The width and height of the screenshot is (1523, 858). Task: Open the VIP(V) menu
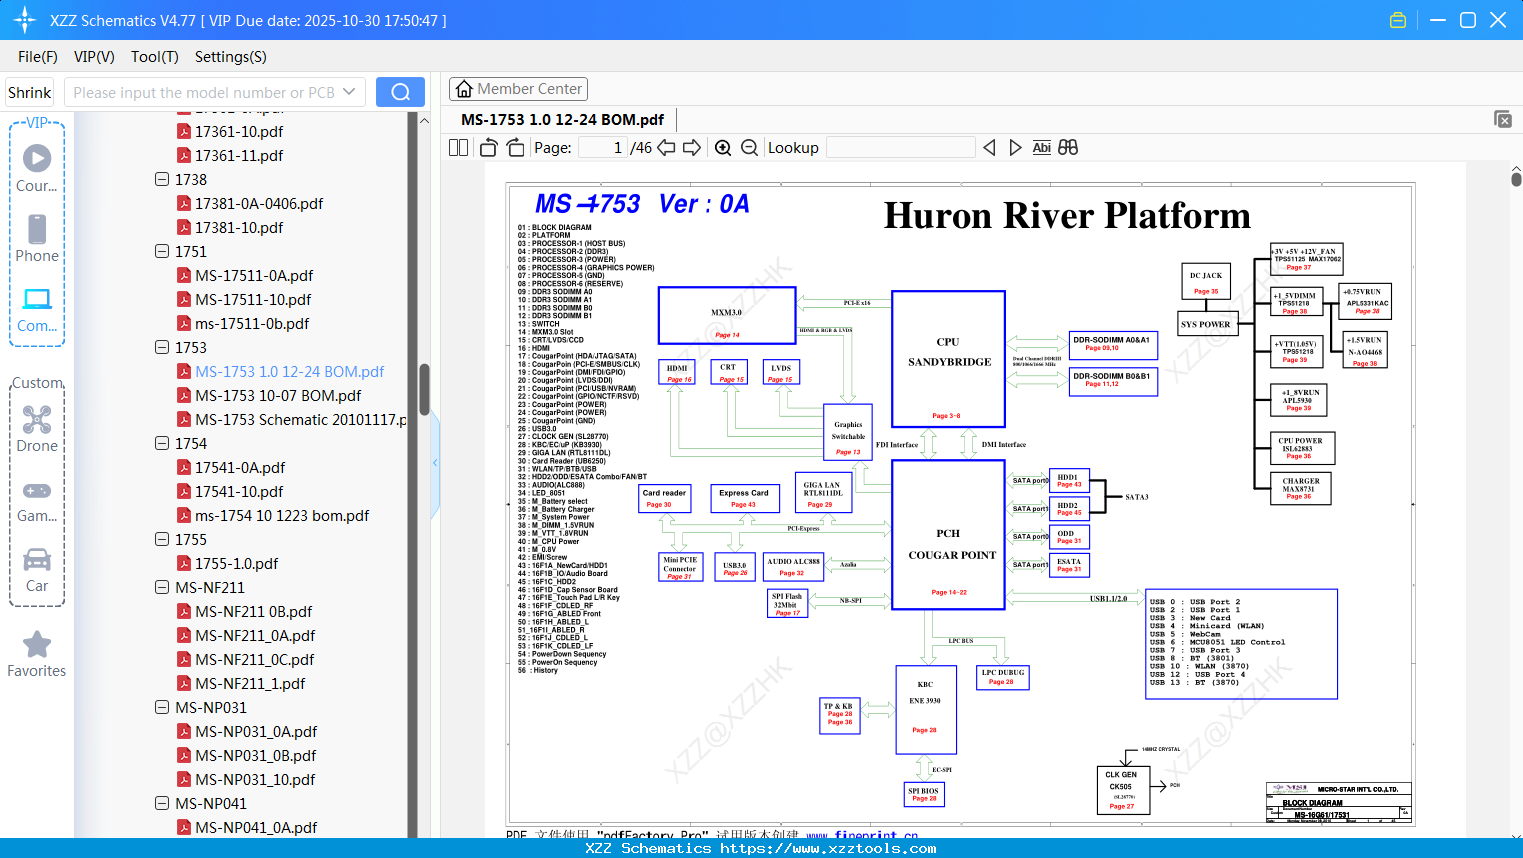[x=94, y=57]
